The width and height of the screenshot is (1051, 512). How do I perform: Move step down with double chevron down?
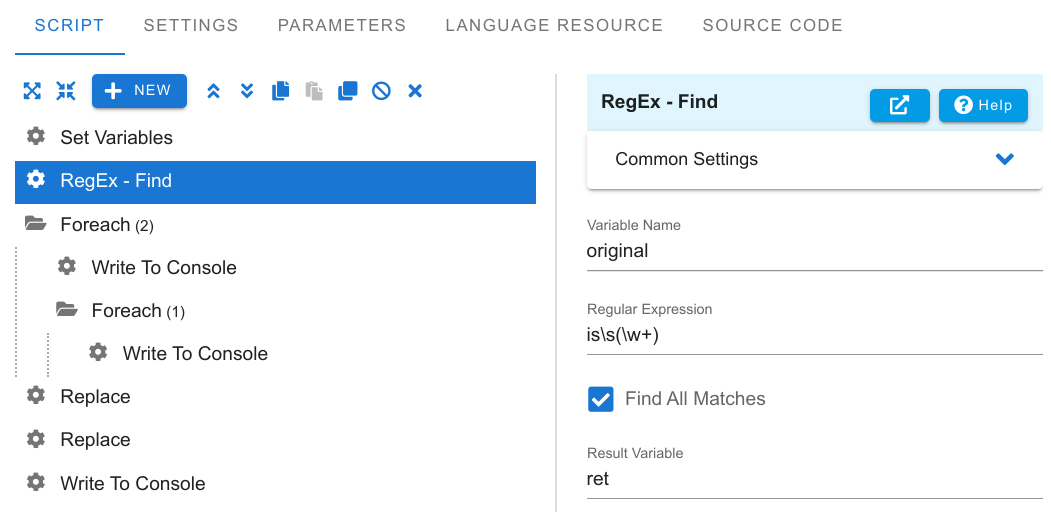click(x=247, y=91)
